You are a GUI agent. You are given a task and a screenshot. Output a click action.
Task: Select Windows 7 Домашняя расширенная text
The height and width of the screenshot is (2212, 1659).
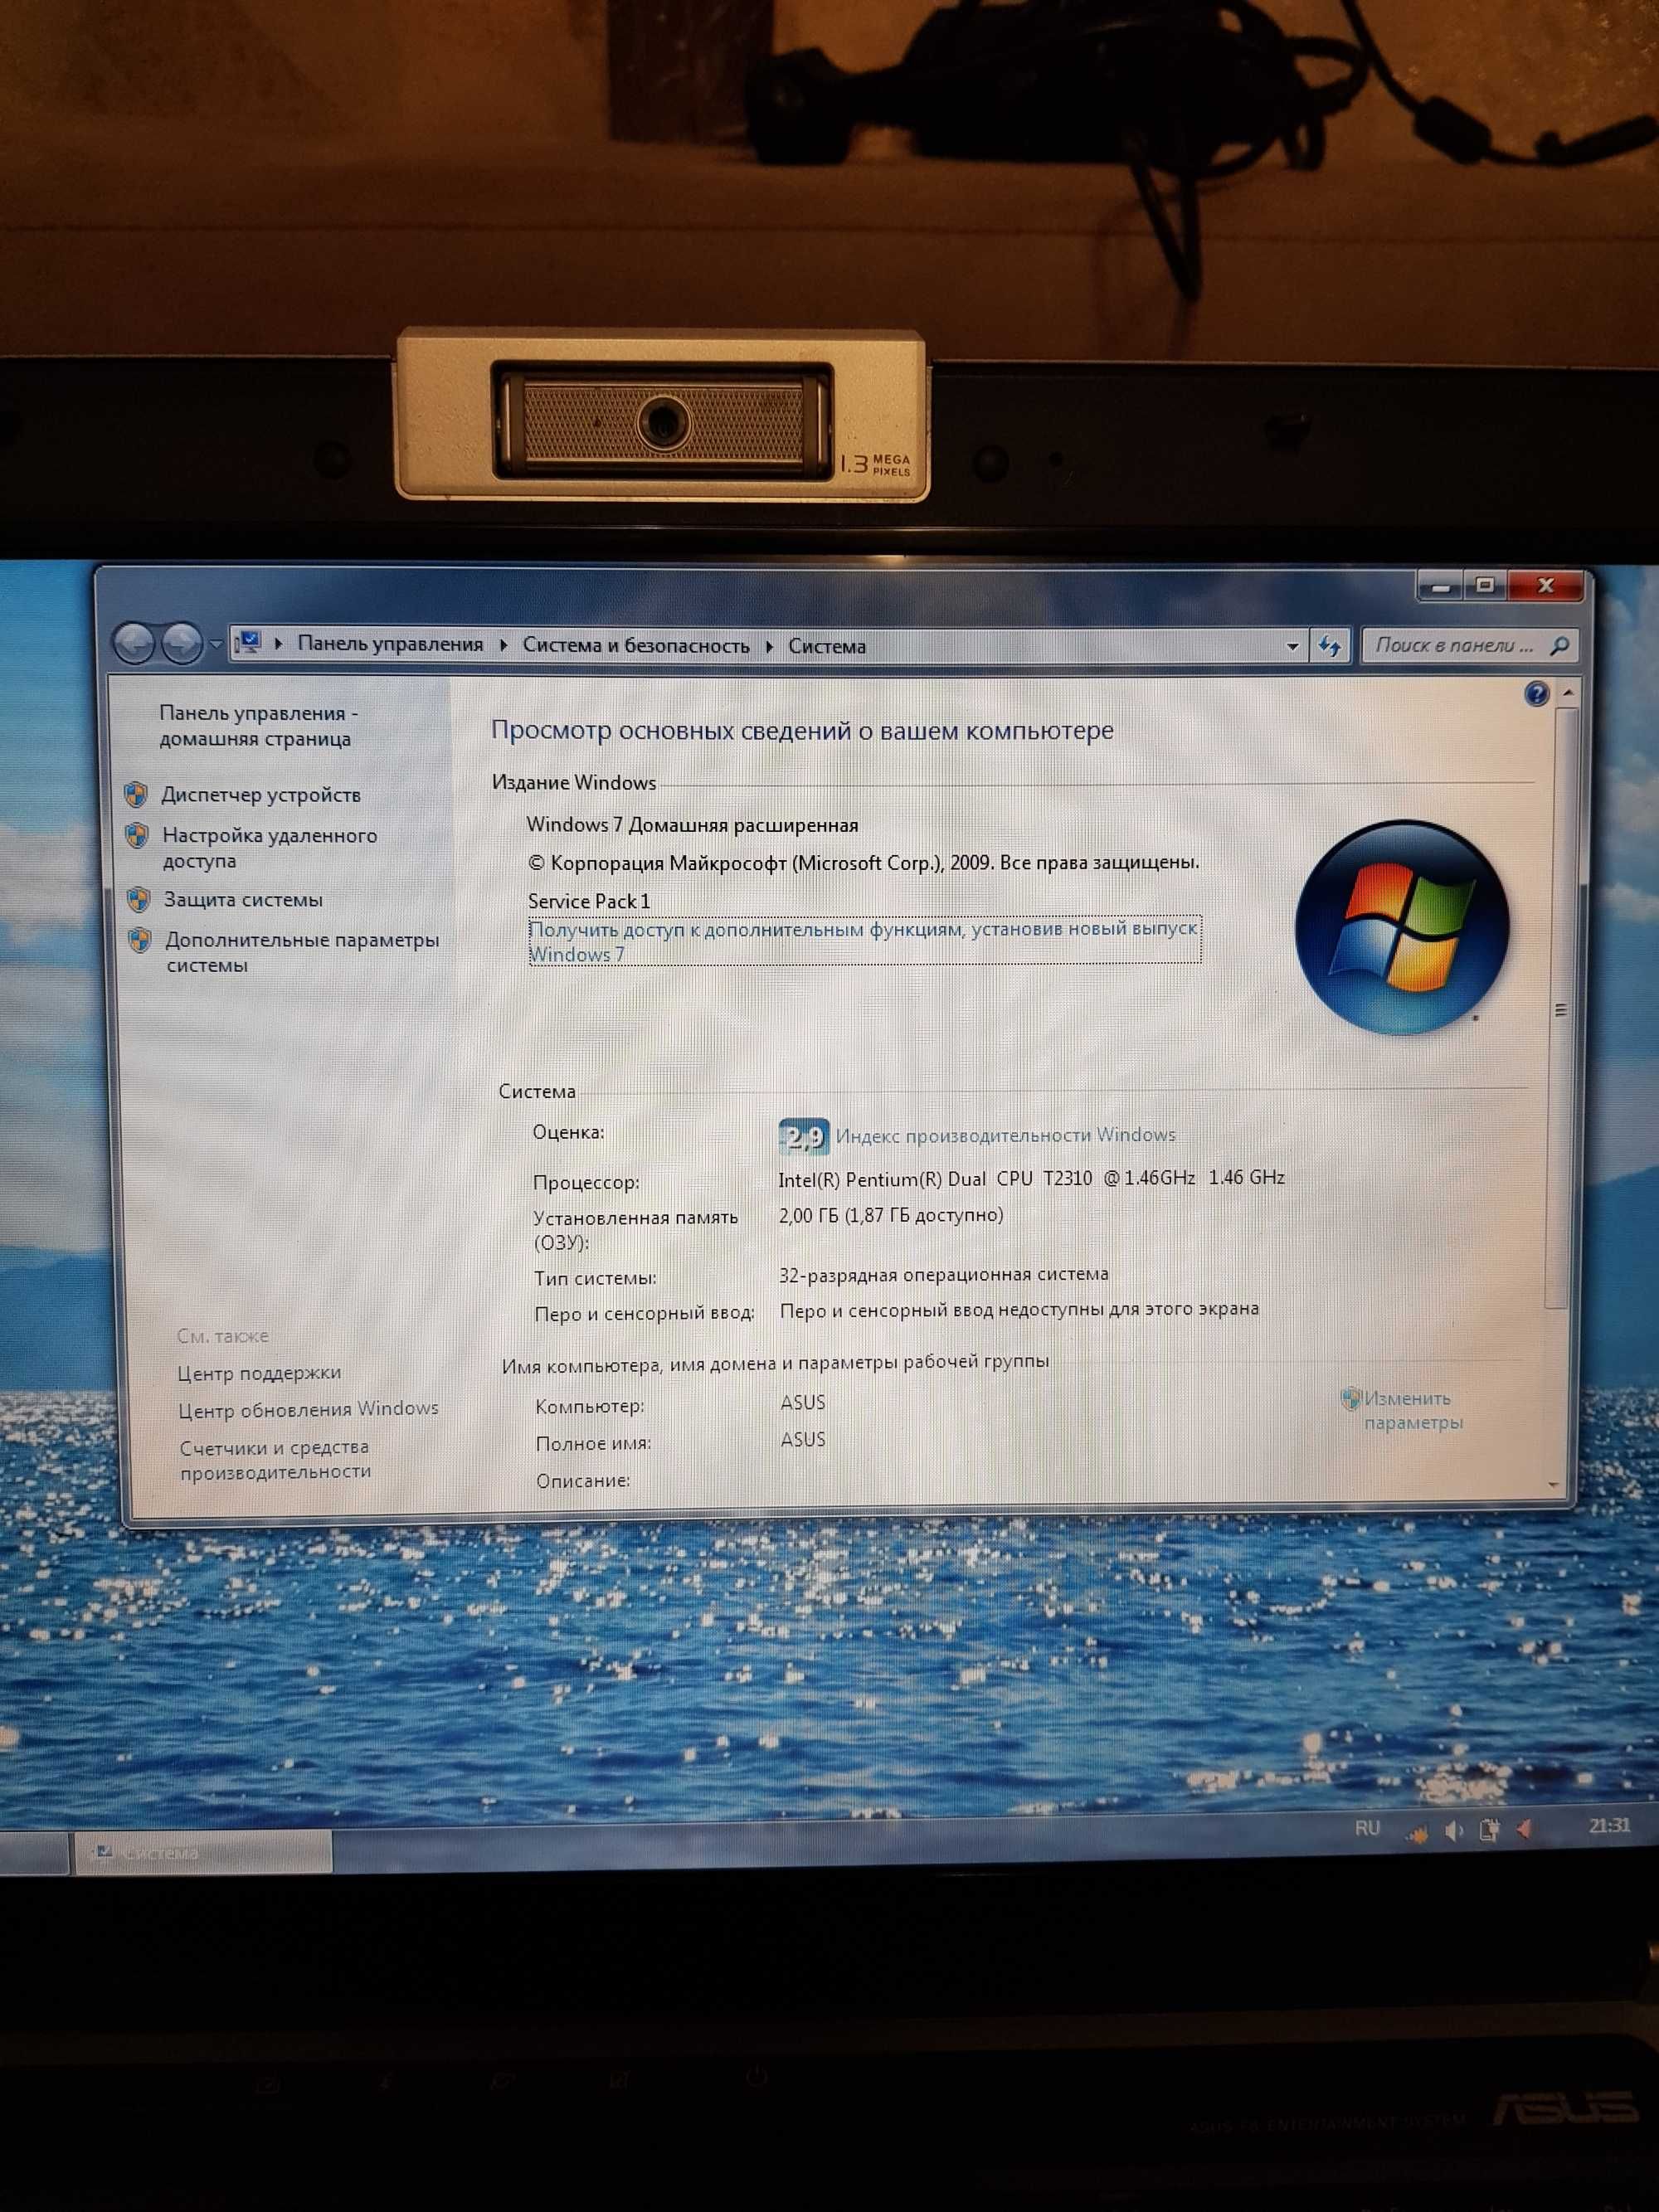click(x=693, y=825)
